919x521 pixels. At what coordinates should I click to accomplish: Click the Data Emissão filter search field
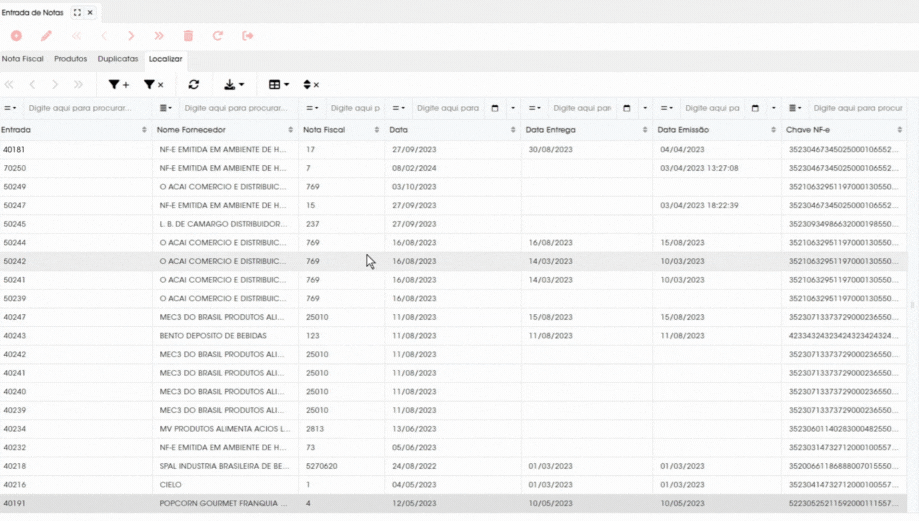click(x=712, y=108)
